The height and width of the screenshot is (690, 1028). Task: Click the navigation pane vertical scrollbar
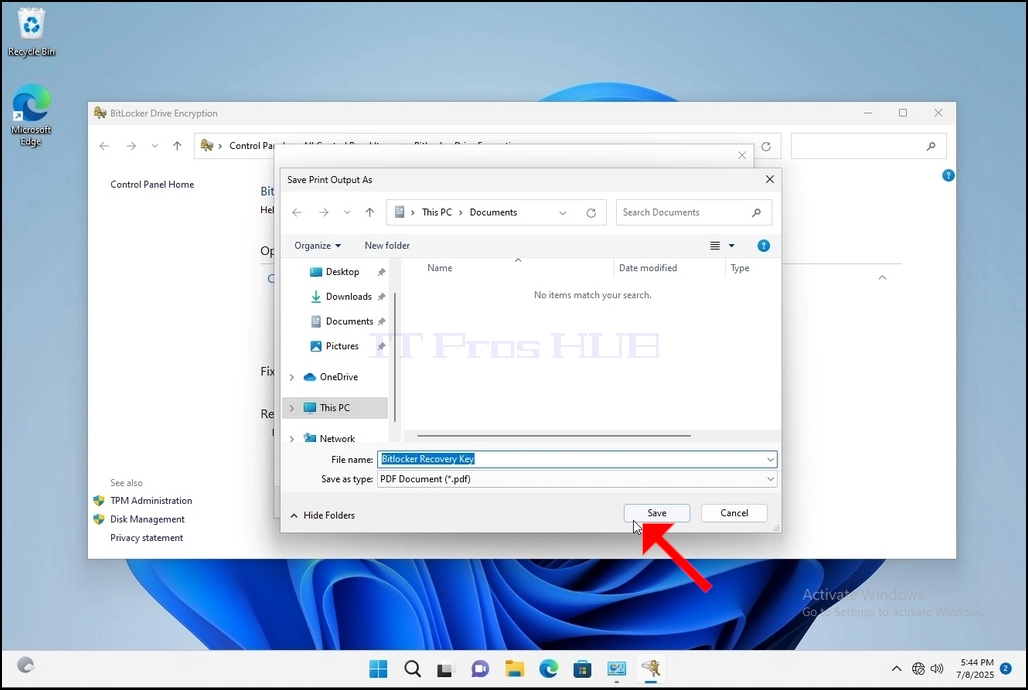395,357
